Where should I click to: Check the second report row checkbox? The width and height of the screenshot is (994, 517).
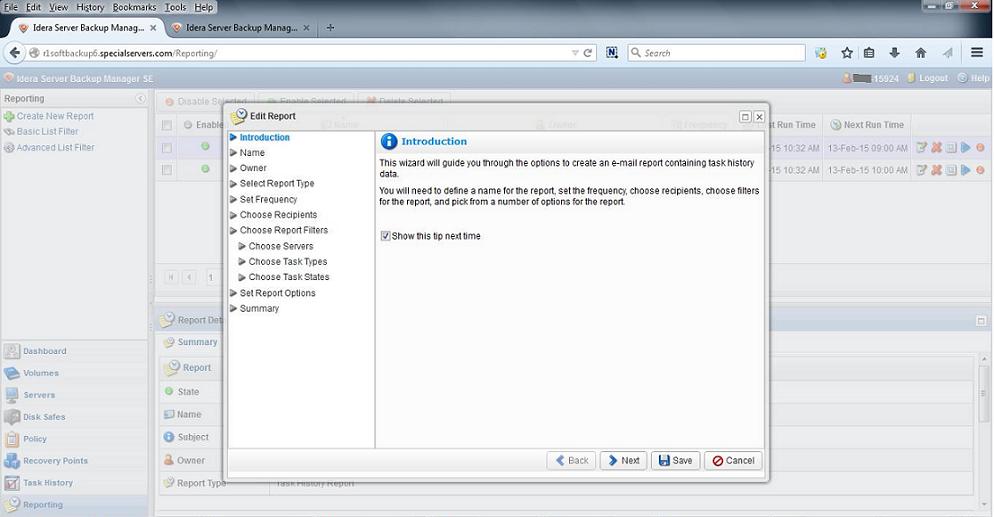pyautogui.click(x=167, y=170)
